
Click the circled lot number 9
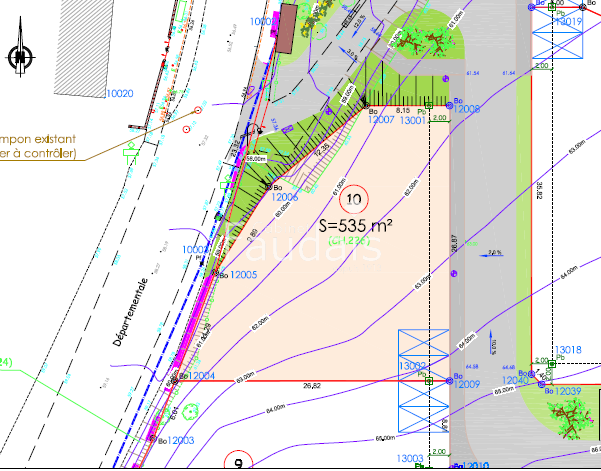(x=239, y=462)
